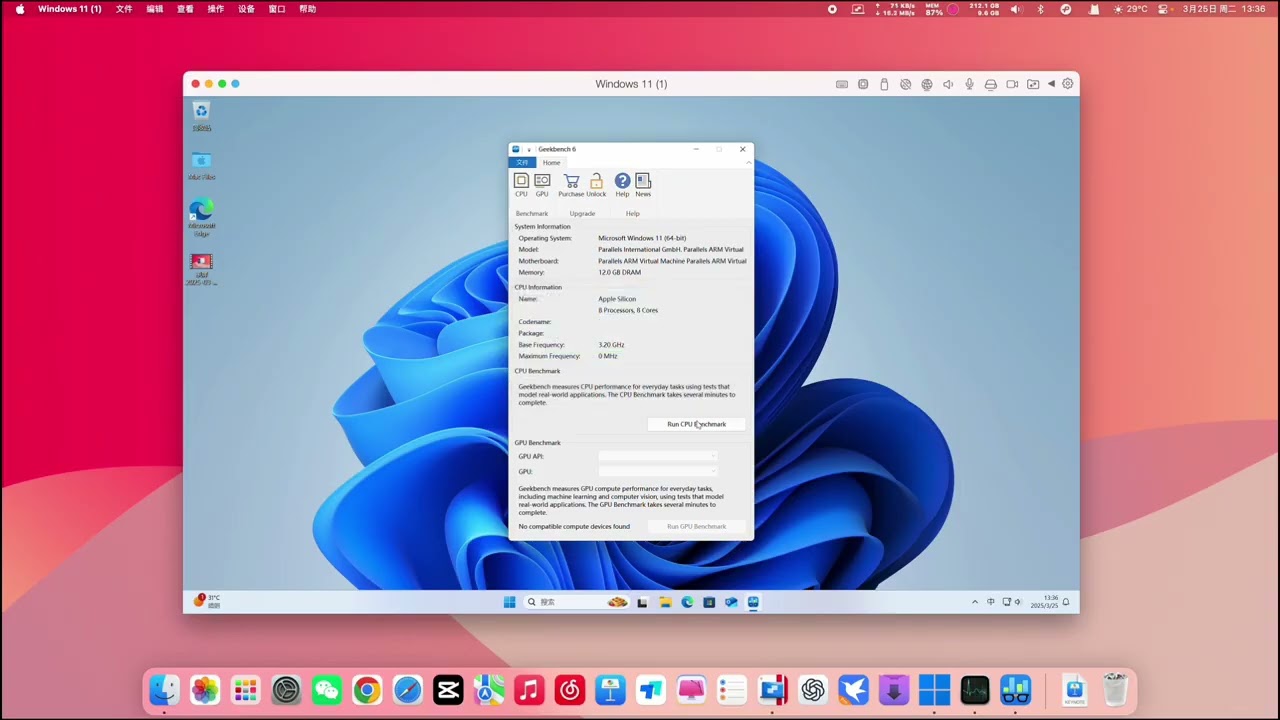Open the Recycle Bin desktop icon
The image size is (1280, 720).
[202, 117]
